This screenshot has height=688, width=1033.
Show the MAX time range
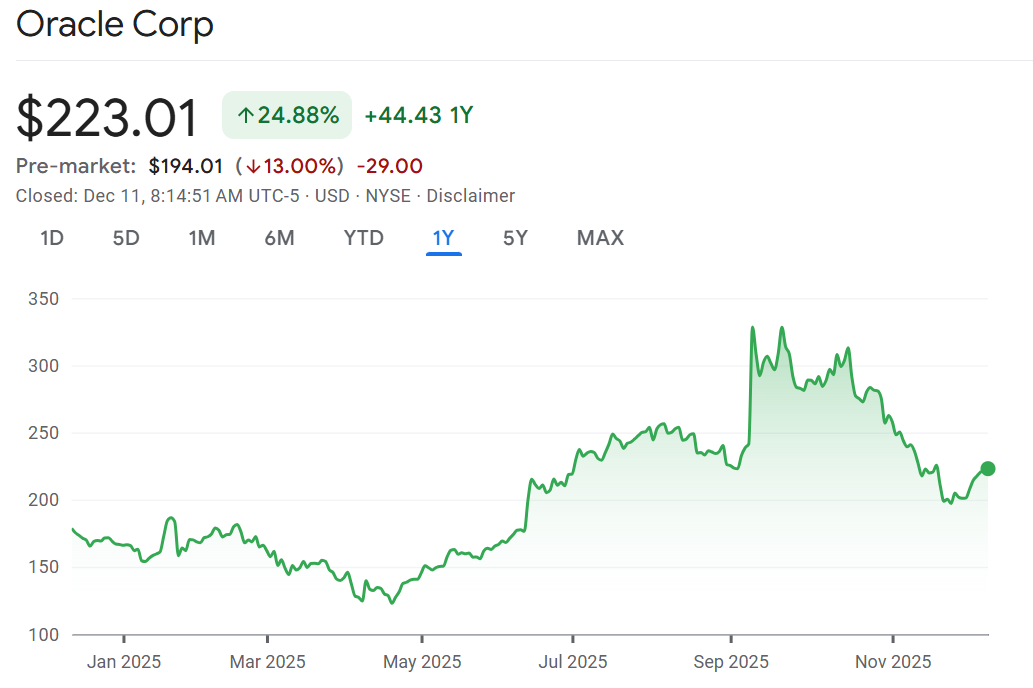[600, 238]
